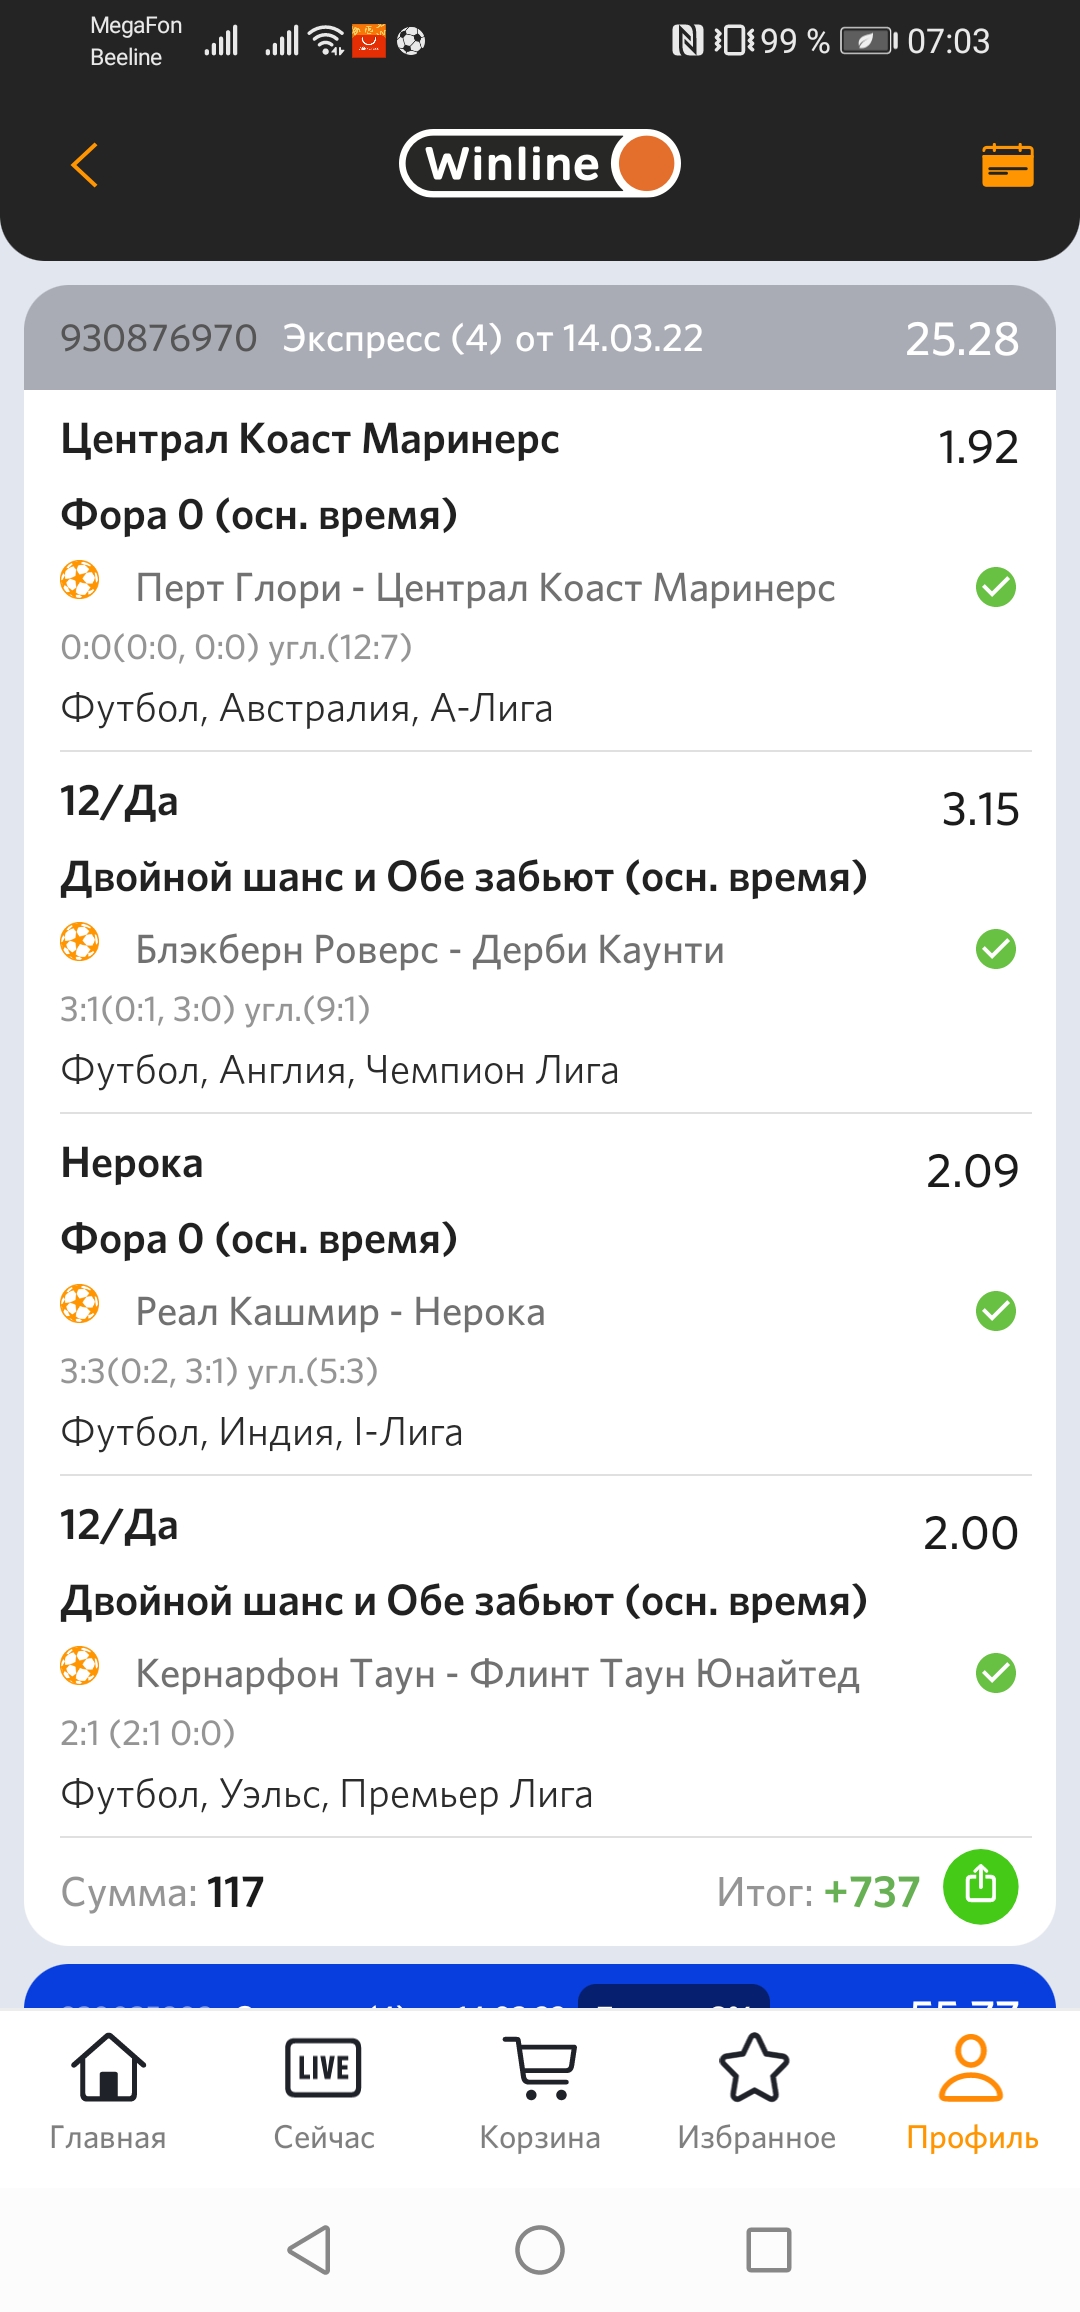1080x2312 pixels.
Task: Open express bet header 930876970
Action: pyautogui.click(x=540, y=338)
